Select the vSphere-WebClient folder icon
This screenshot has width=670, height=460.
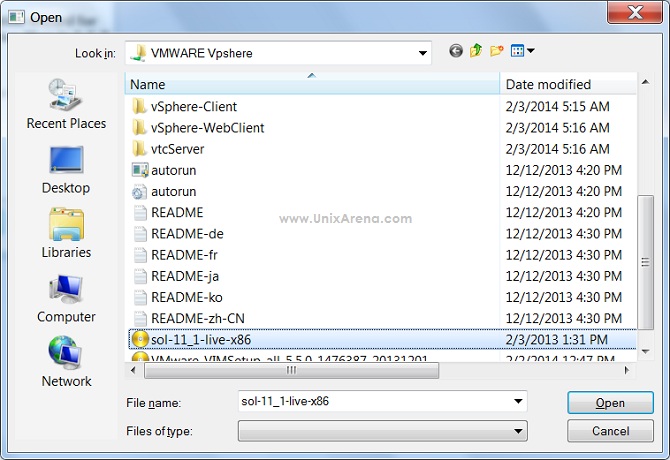pos(139,127)
